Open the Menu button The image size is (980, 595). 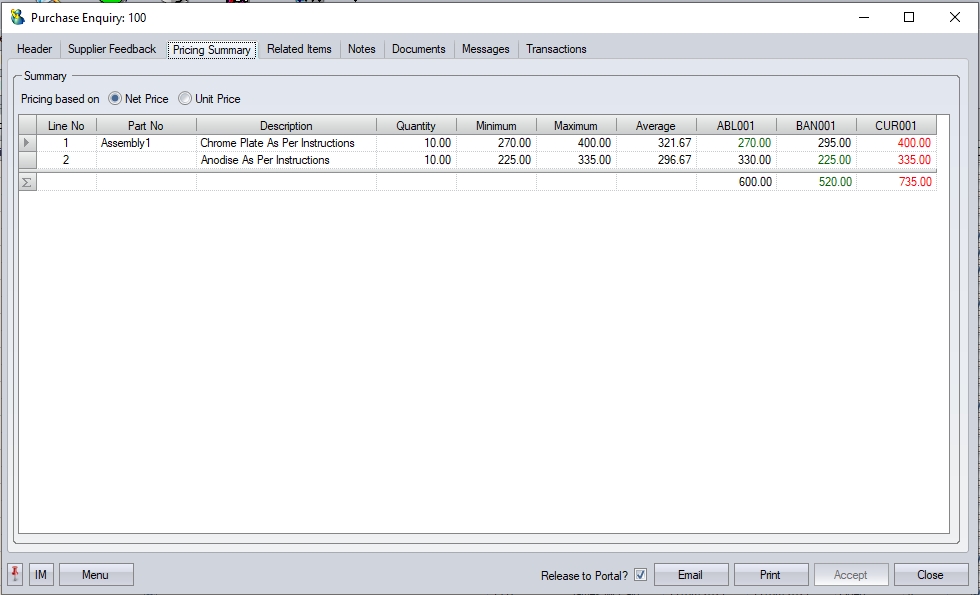click(96, 574)
